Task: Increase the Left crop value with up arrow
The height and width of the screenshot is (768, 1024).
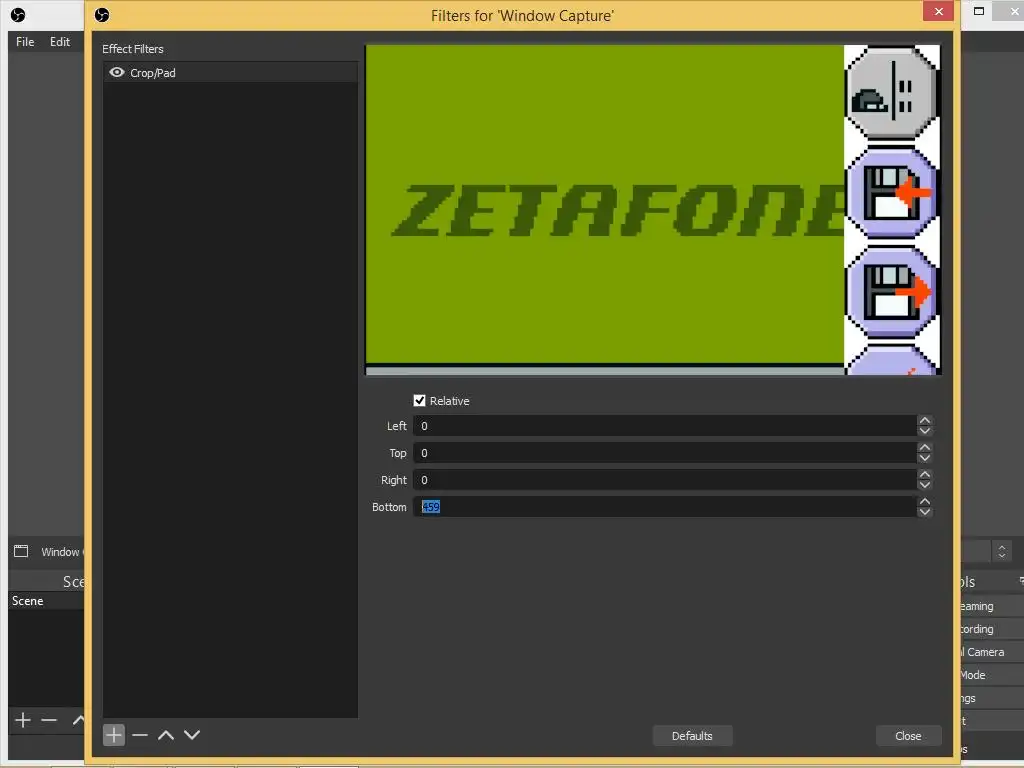Action: (x=925, y=421)
